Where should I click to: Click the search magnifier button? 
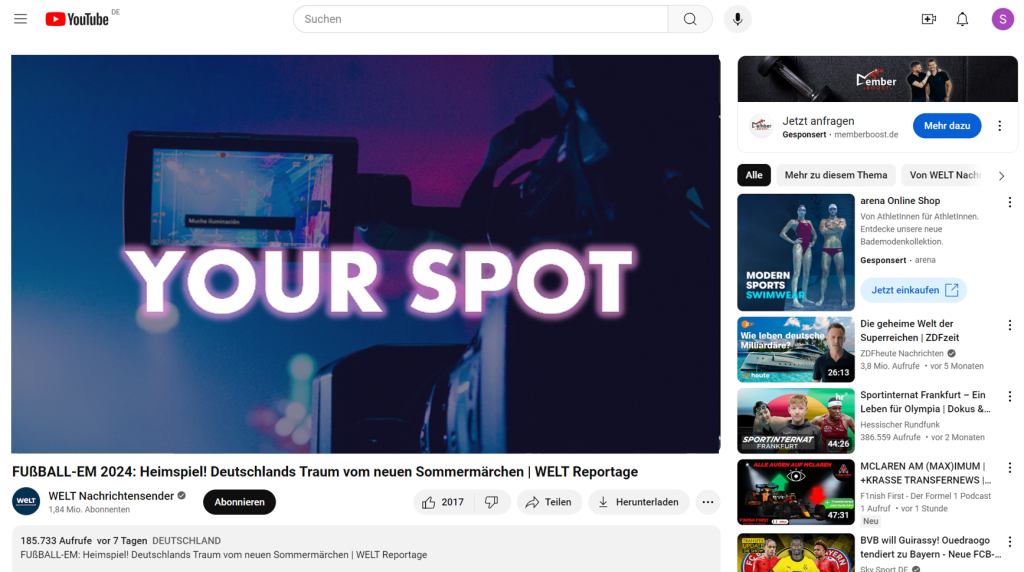[690, 19]
